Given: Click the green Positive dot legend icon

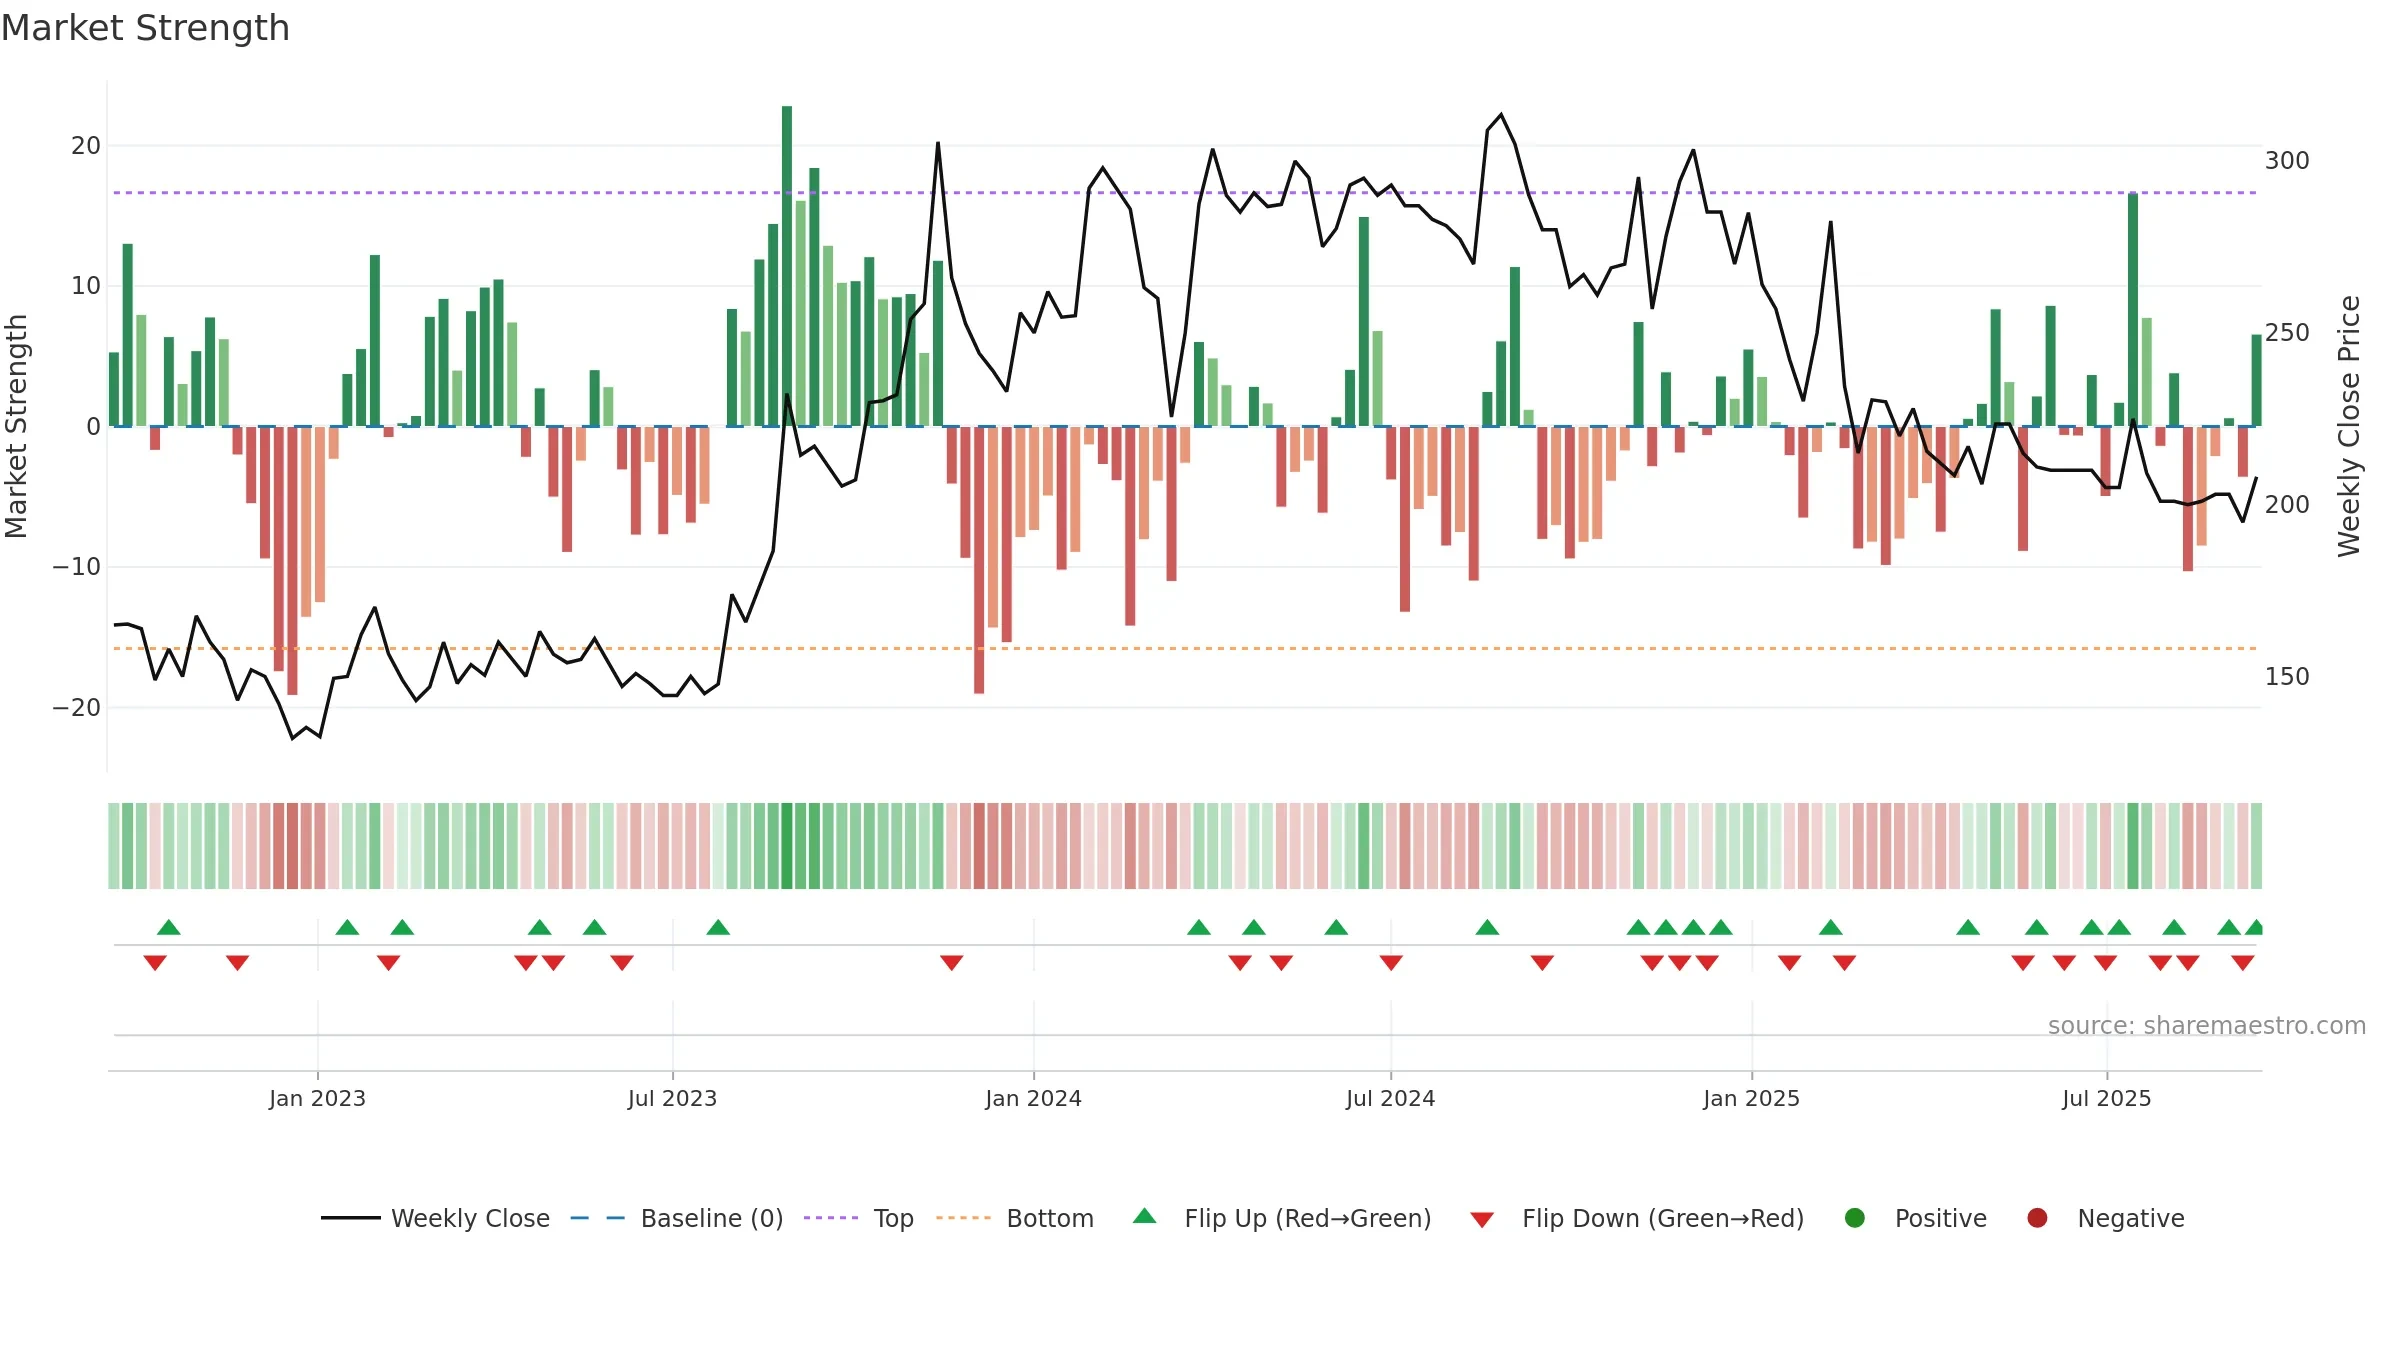Looking at the screenshot, I should pos(1855,1218).
